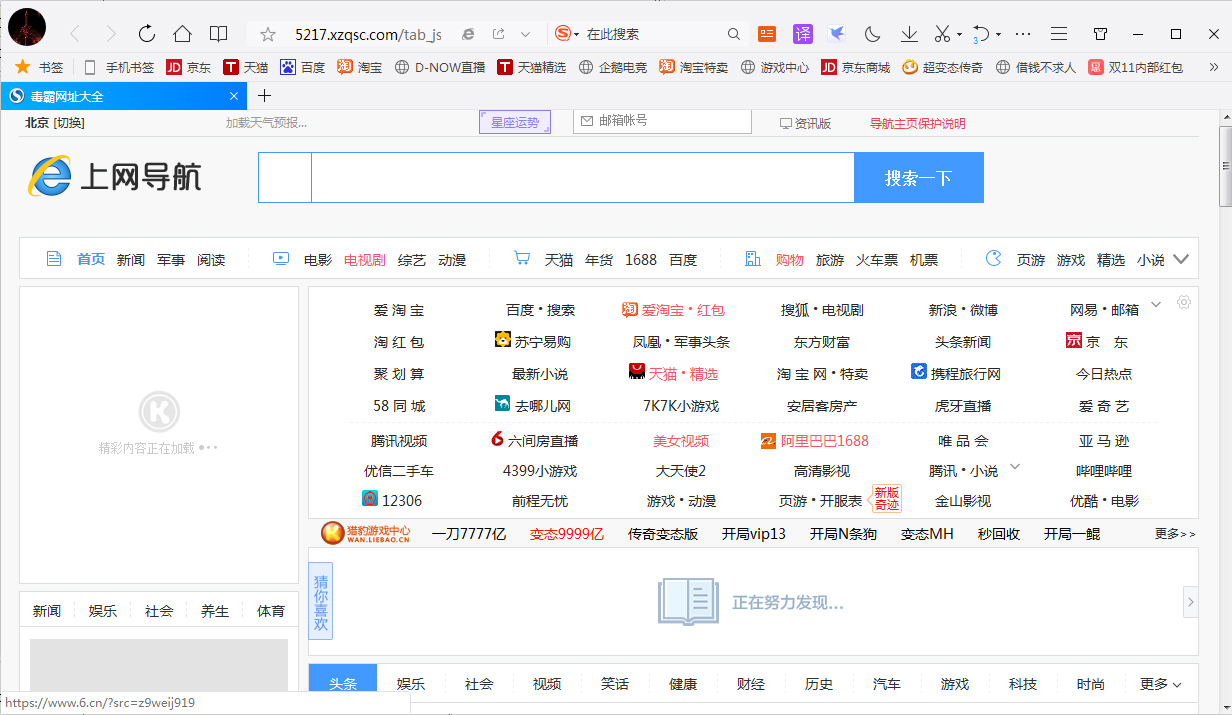Open the page translate icon
Image resolution: width=1232 pixels, height=715 pixels.
[803, 33]
